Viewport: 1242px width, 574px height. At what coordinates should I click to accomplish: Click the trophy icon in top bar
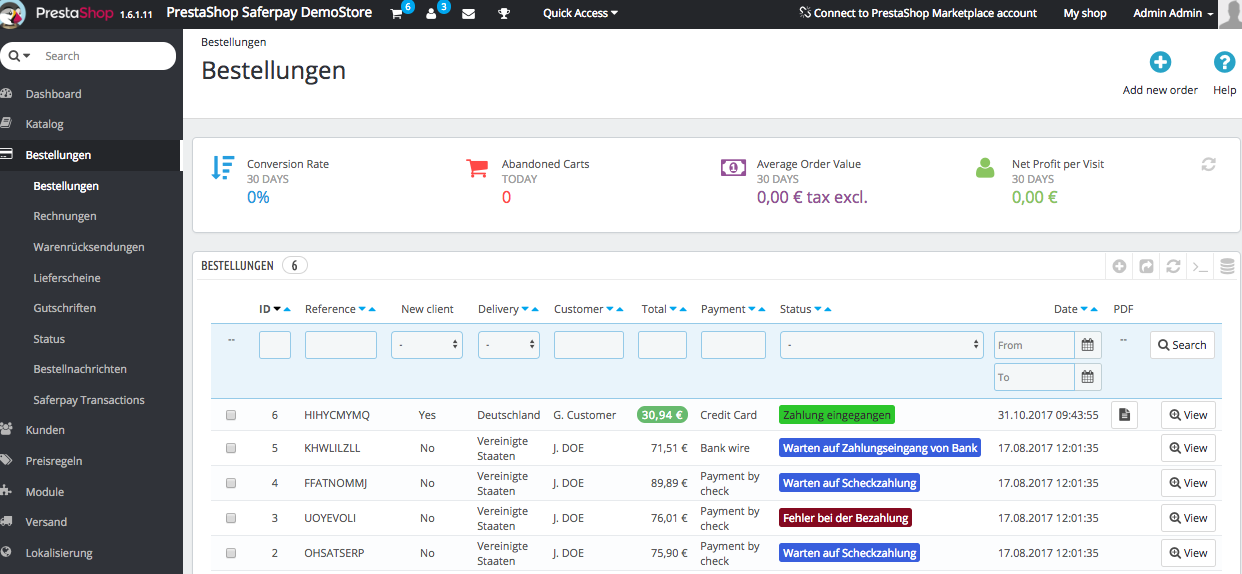(504, 14)
